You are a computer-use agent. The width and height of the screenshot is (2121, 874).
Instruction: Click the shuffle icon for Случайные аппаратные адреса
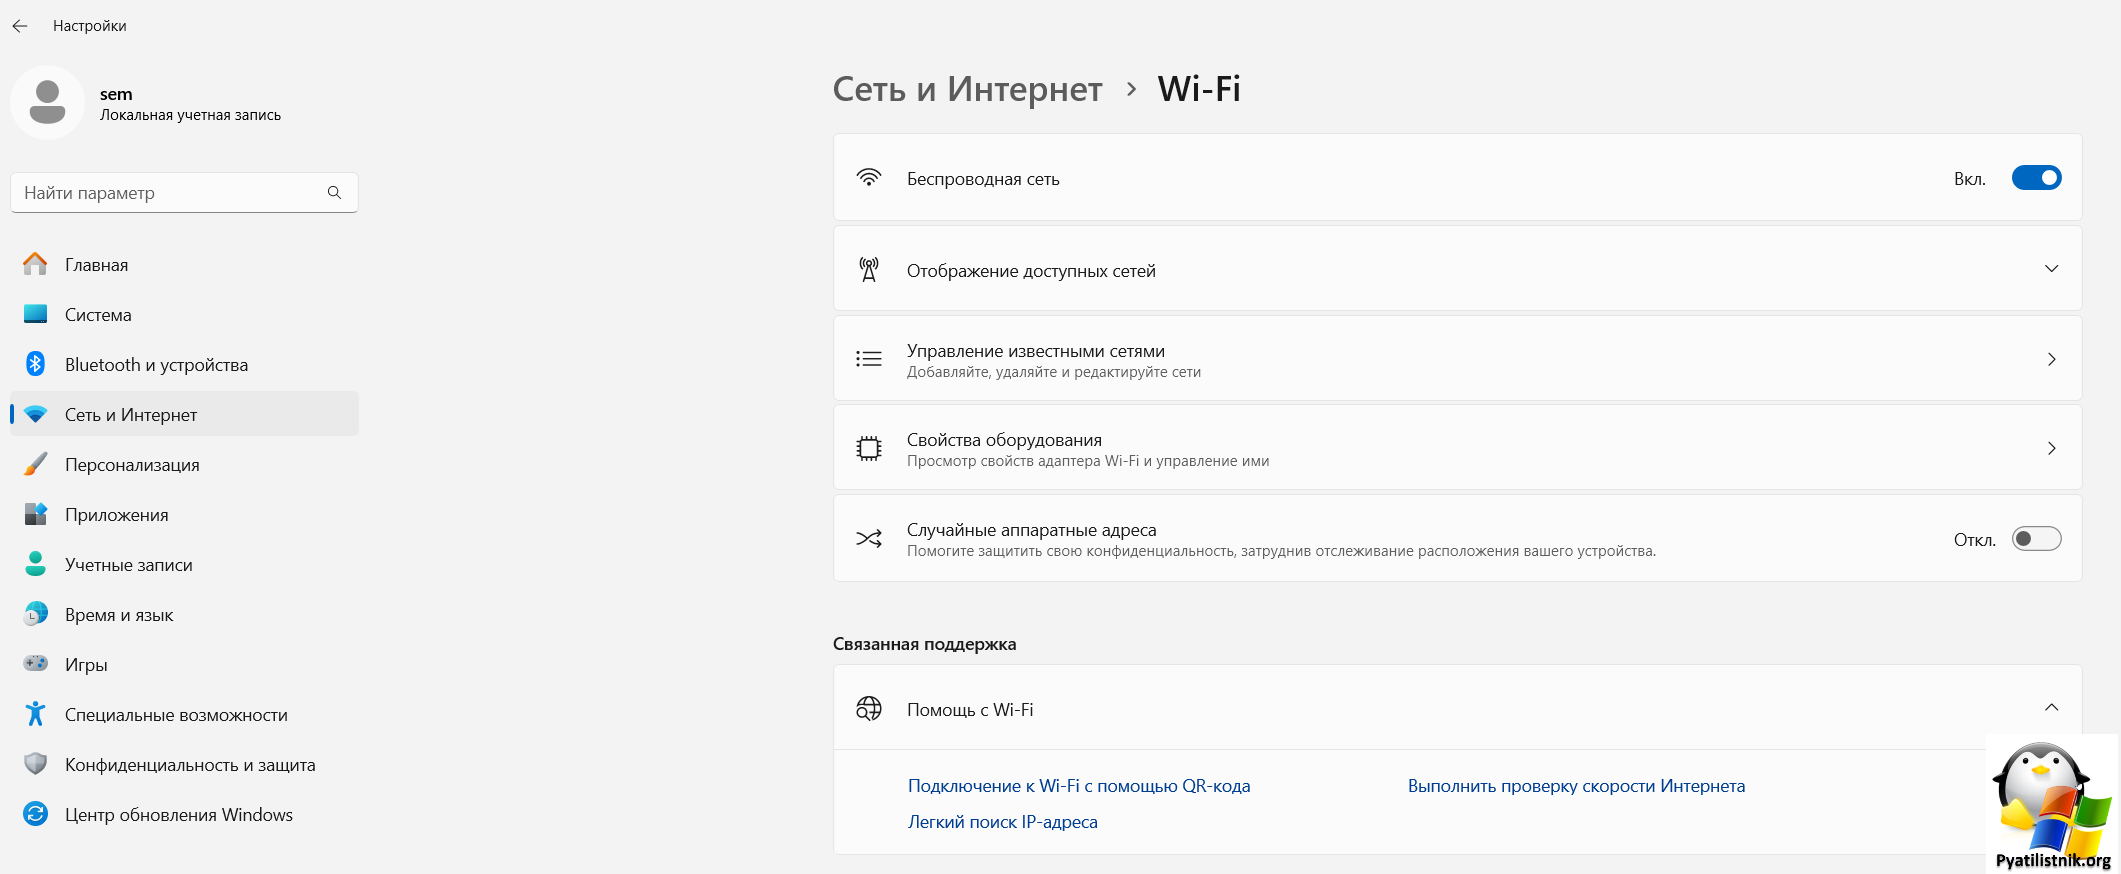(x=869, y=539)
